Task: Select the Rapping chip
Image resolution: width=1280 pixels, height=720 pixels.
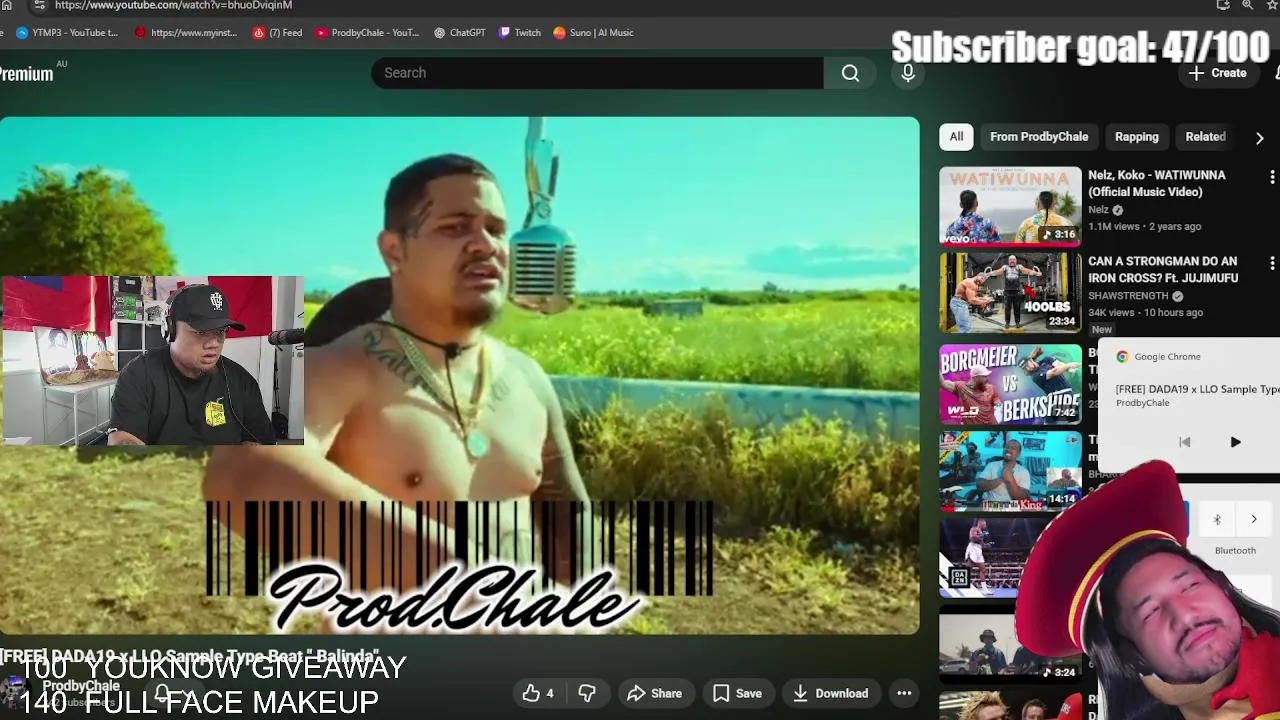Action: (x=1136, y=137)
